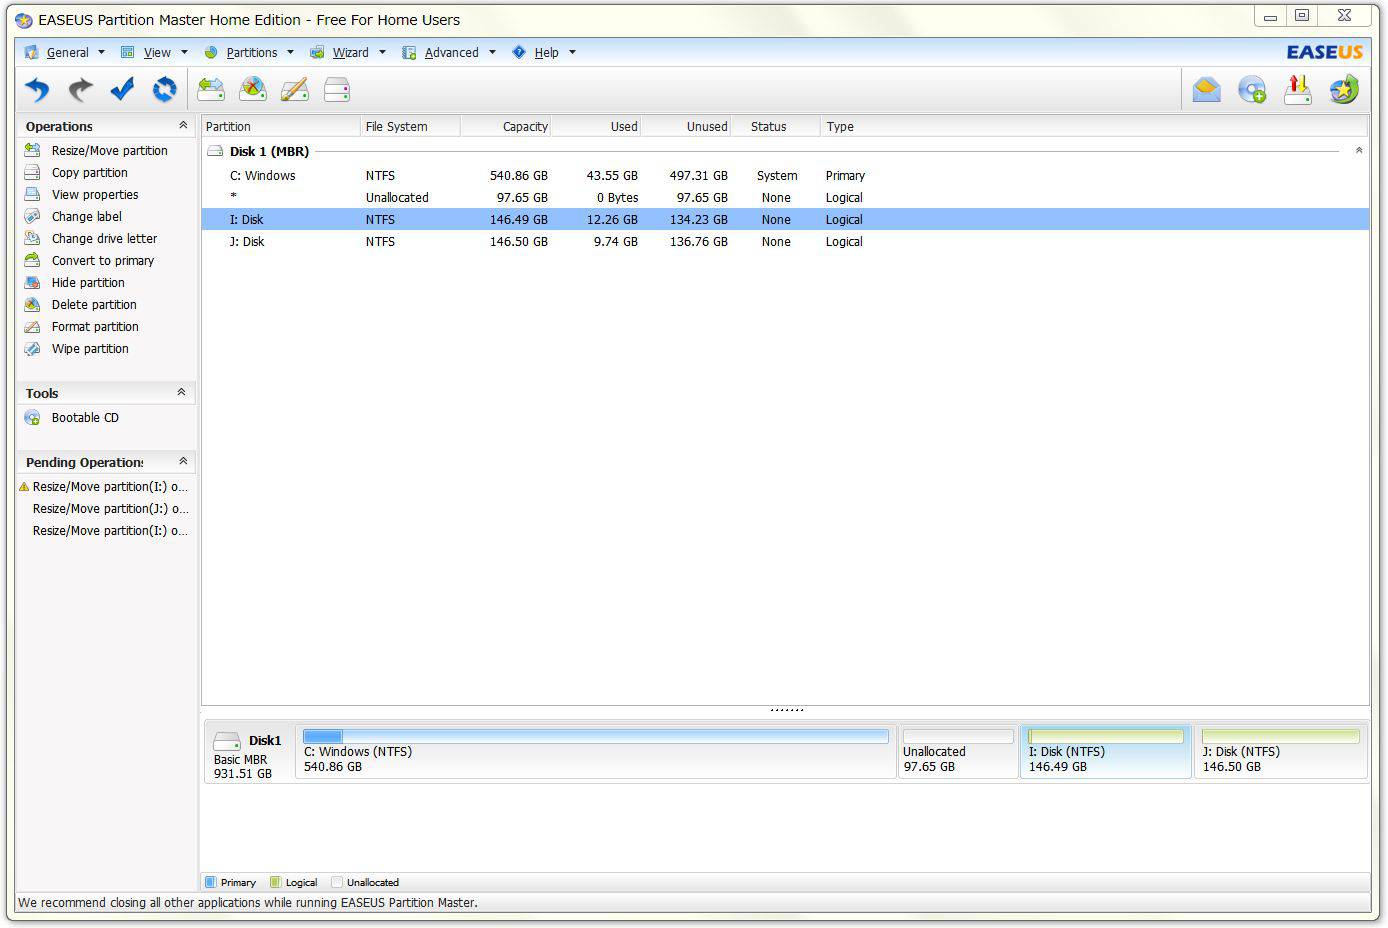Click the 9.74 GB used cell

click(x=615, y=242)
